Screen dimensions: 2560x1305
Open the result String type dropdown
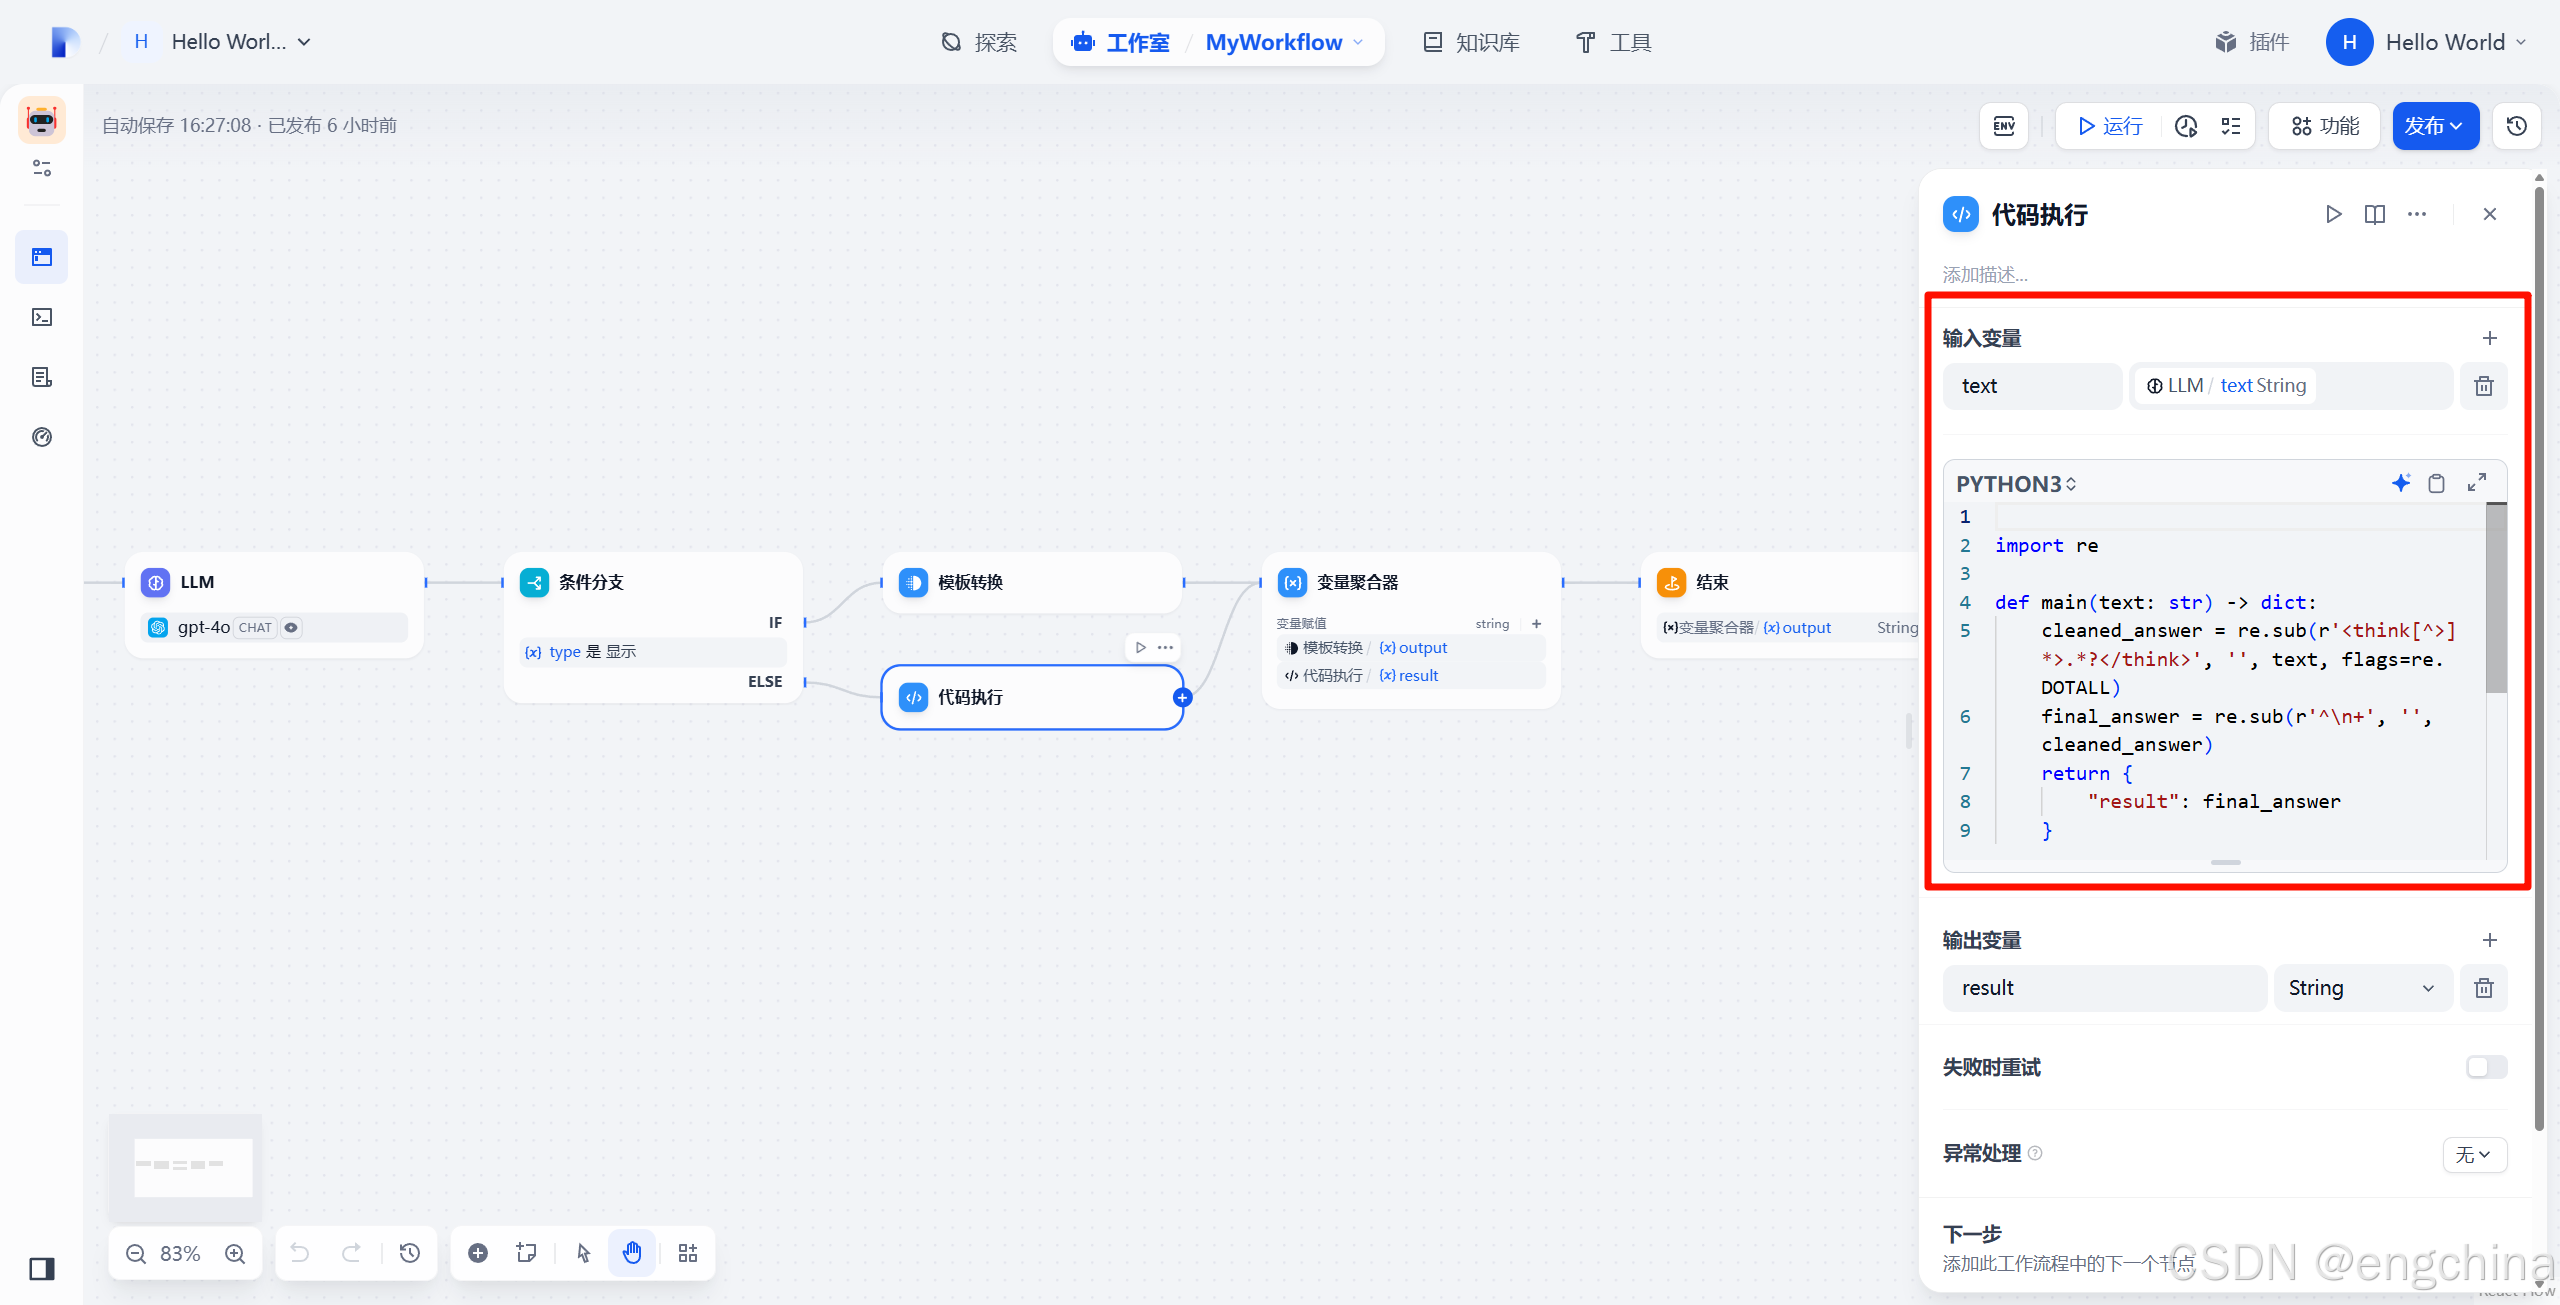2362,988
